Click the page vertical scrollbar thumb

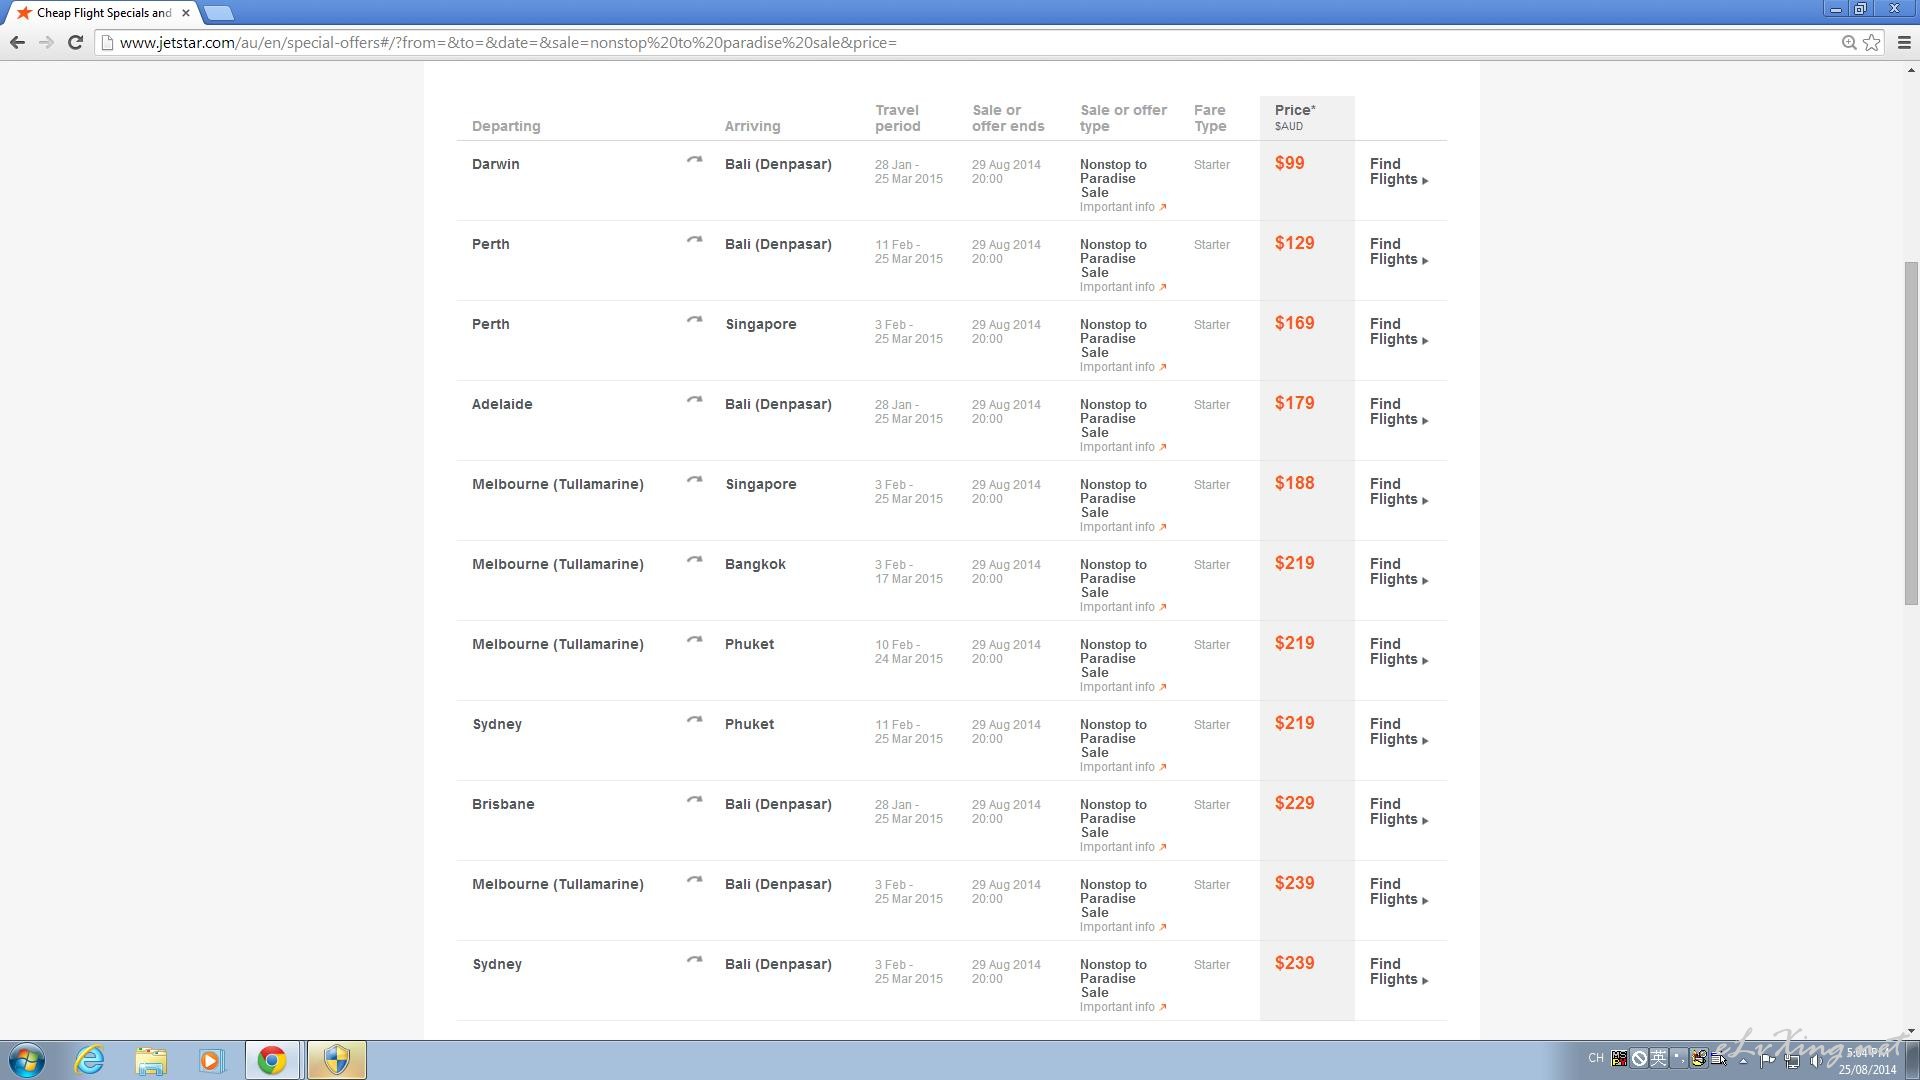click(1911, 432)
